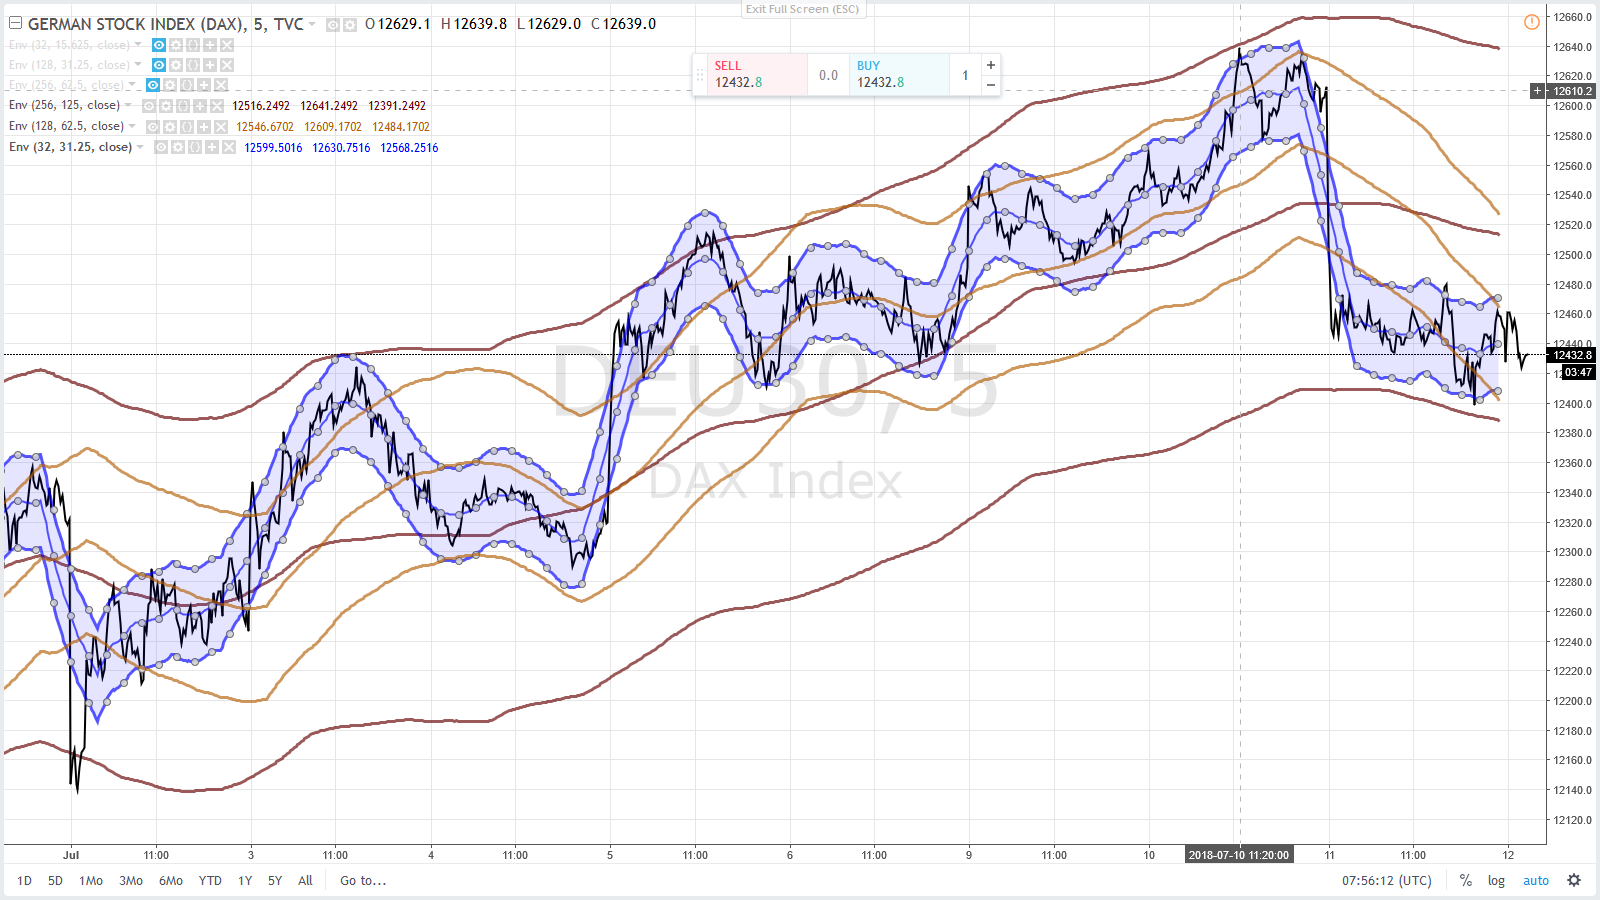Open Env (256, 125, close) dropdown arrow
The height and width of the screenshot is (900, 1600).
[128, 105]
